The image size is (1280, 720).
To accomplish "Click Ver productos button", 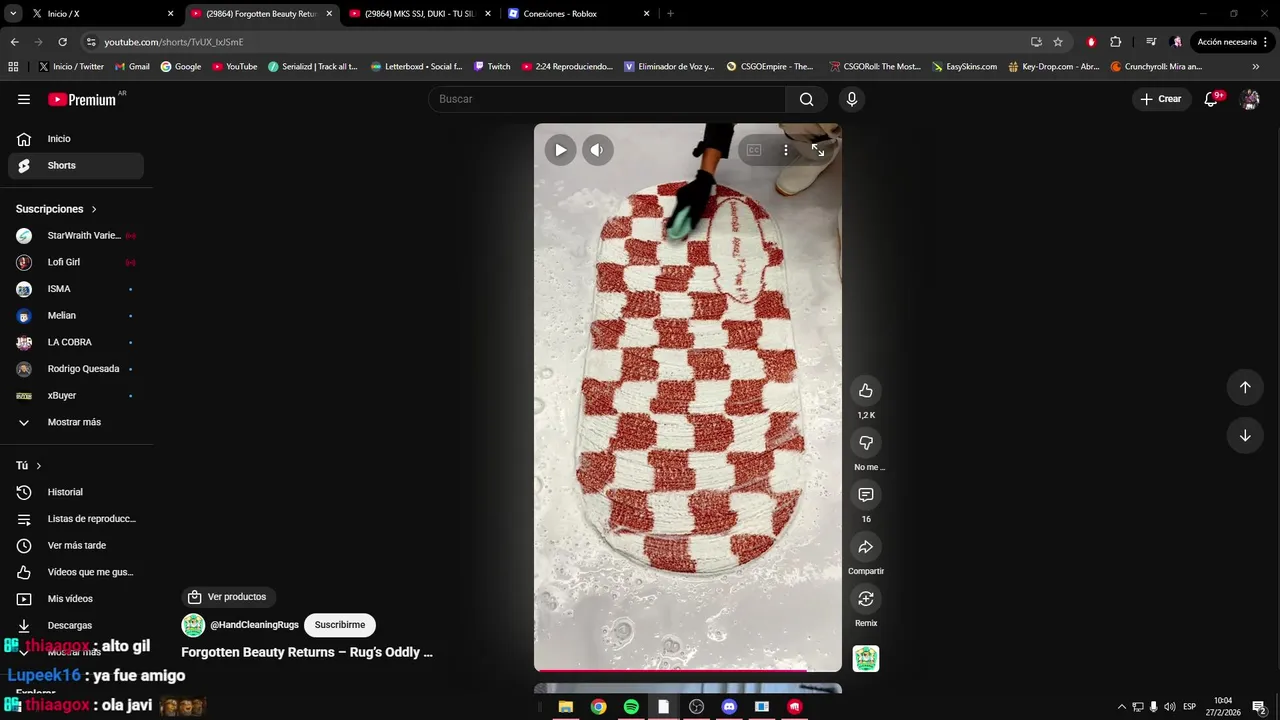I will click(x=228, y=597).
